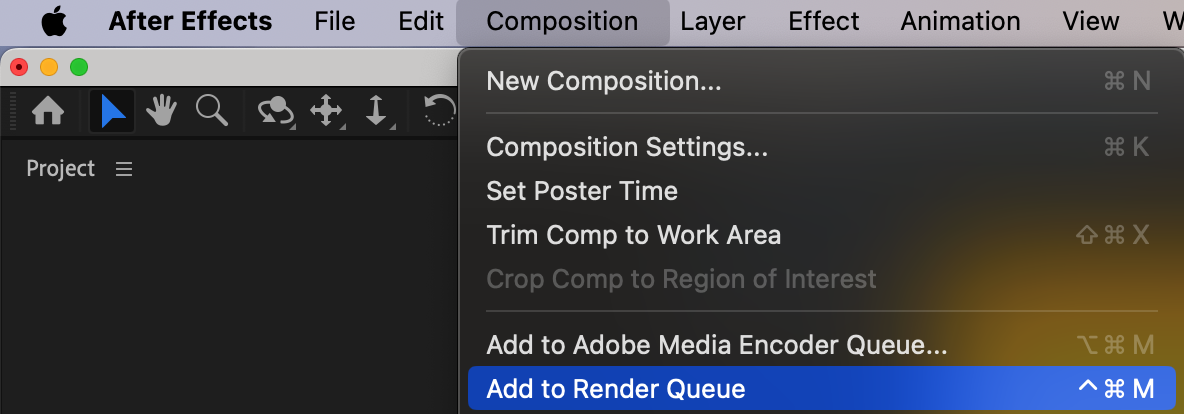Click the Home icon in toolbar
This screenshot has height=414, width=1184.
(x=48, y=111)
